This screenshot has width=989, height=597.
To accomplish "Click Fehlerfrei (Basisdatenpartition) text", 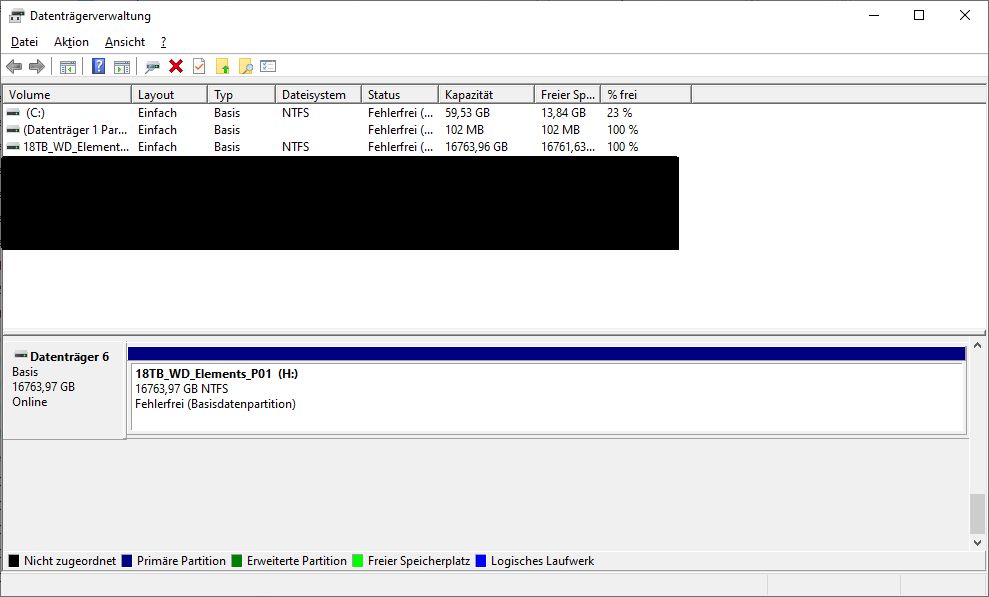I will [x=215, y=404].
